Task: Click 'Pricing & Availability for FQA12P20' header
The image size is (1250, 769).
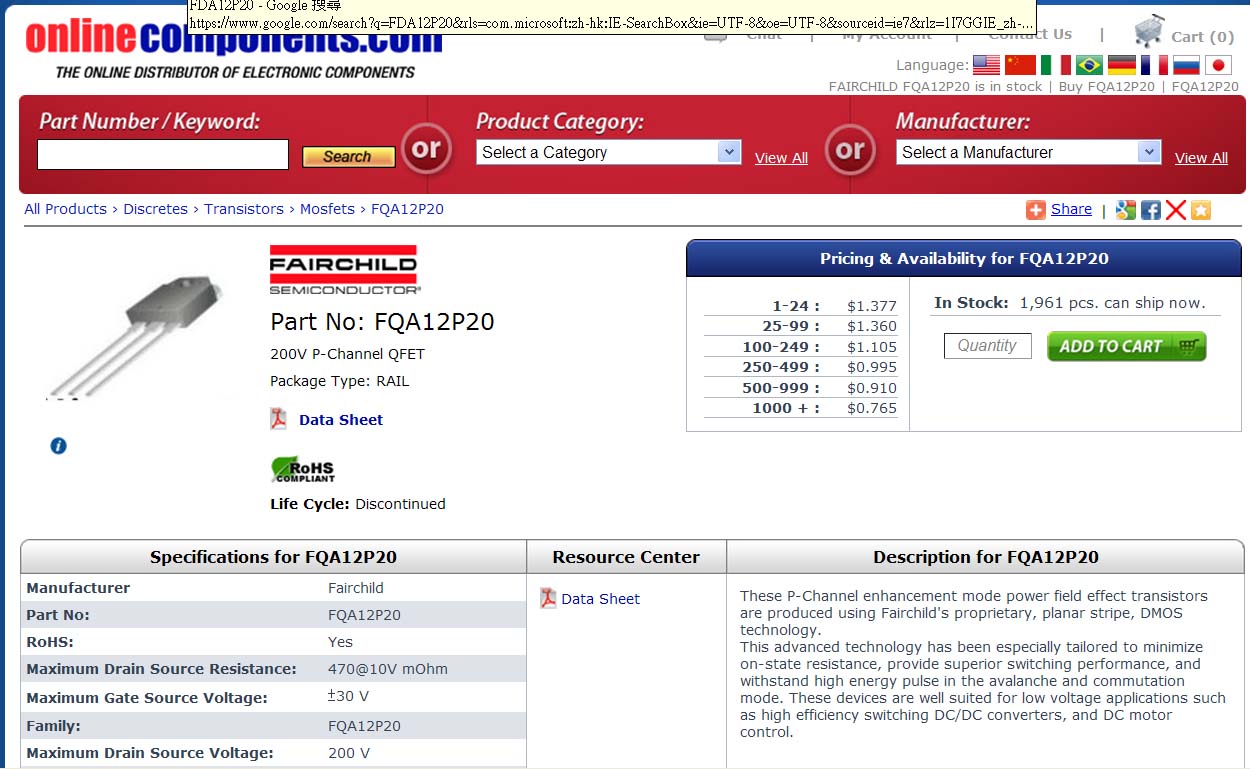Action: pyautogui.click(x=964, y=258)
